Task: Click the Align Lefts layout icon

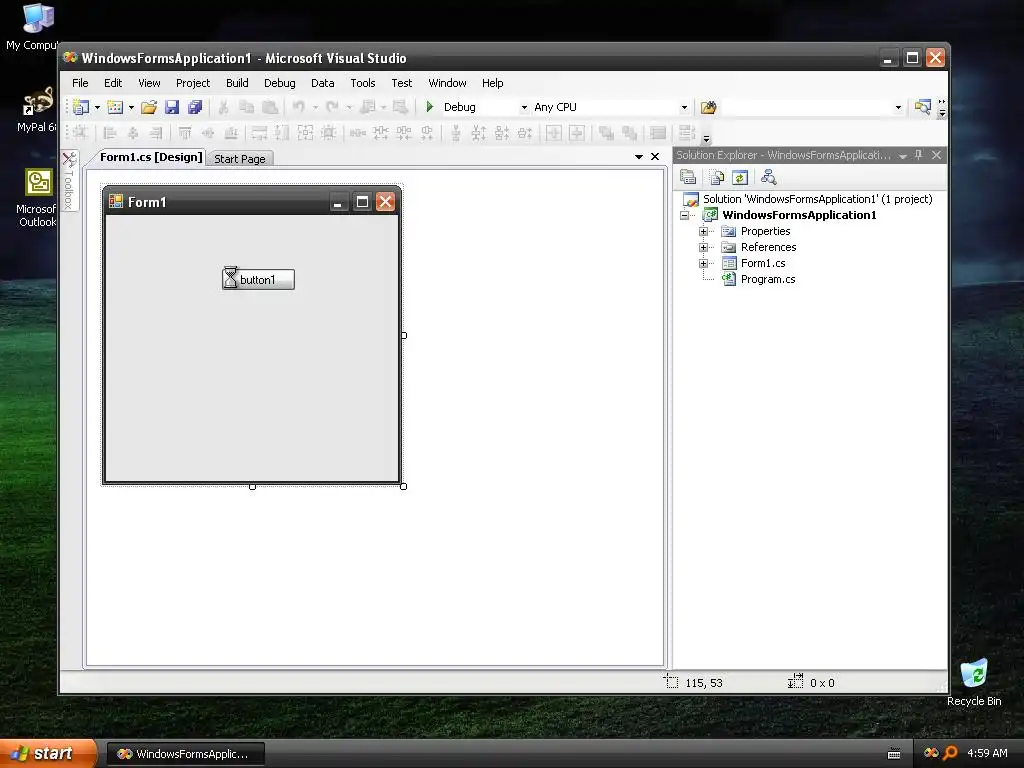Action: [110, 133]
